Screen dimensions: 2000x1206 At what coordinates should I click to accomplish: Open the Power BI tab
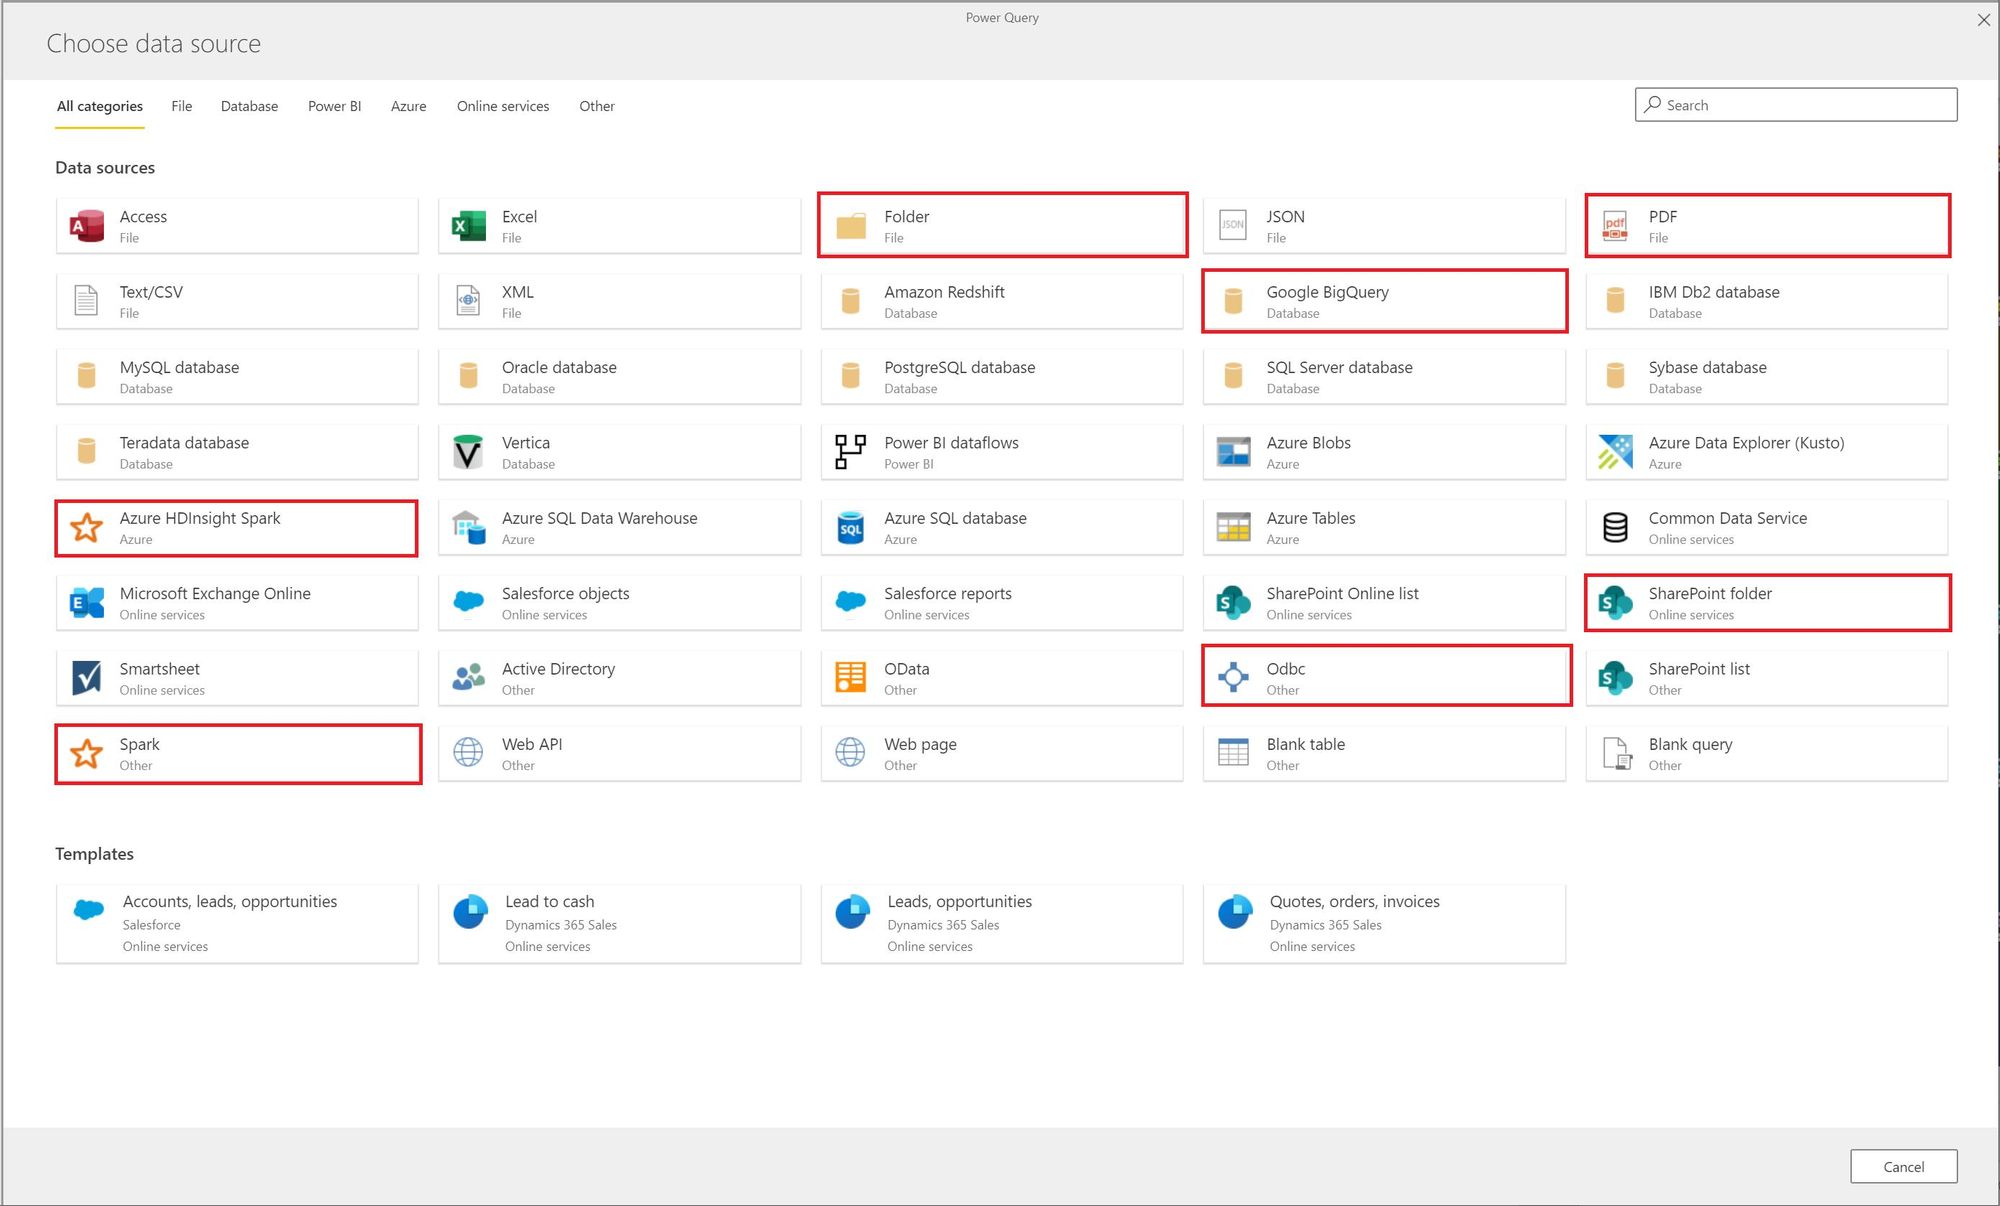click(334, 106)
